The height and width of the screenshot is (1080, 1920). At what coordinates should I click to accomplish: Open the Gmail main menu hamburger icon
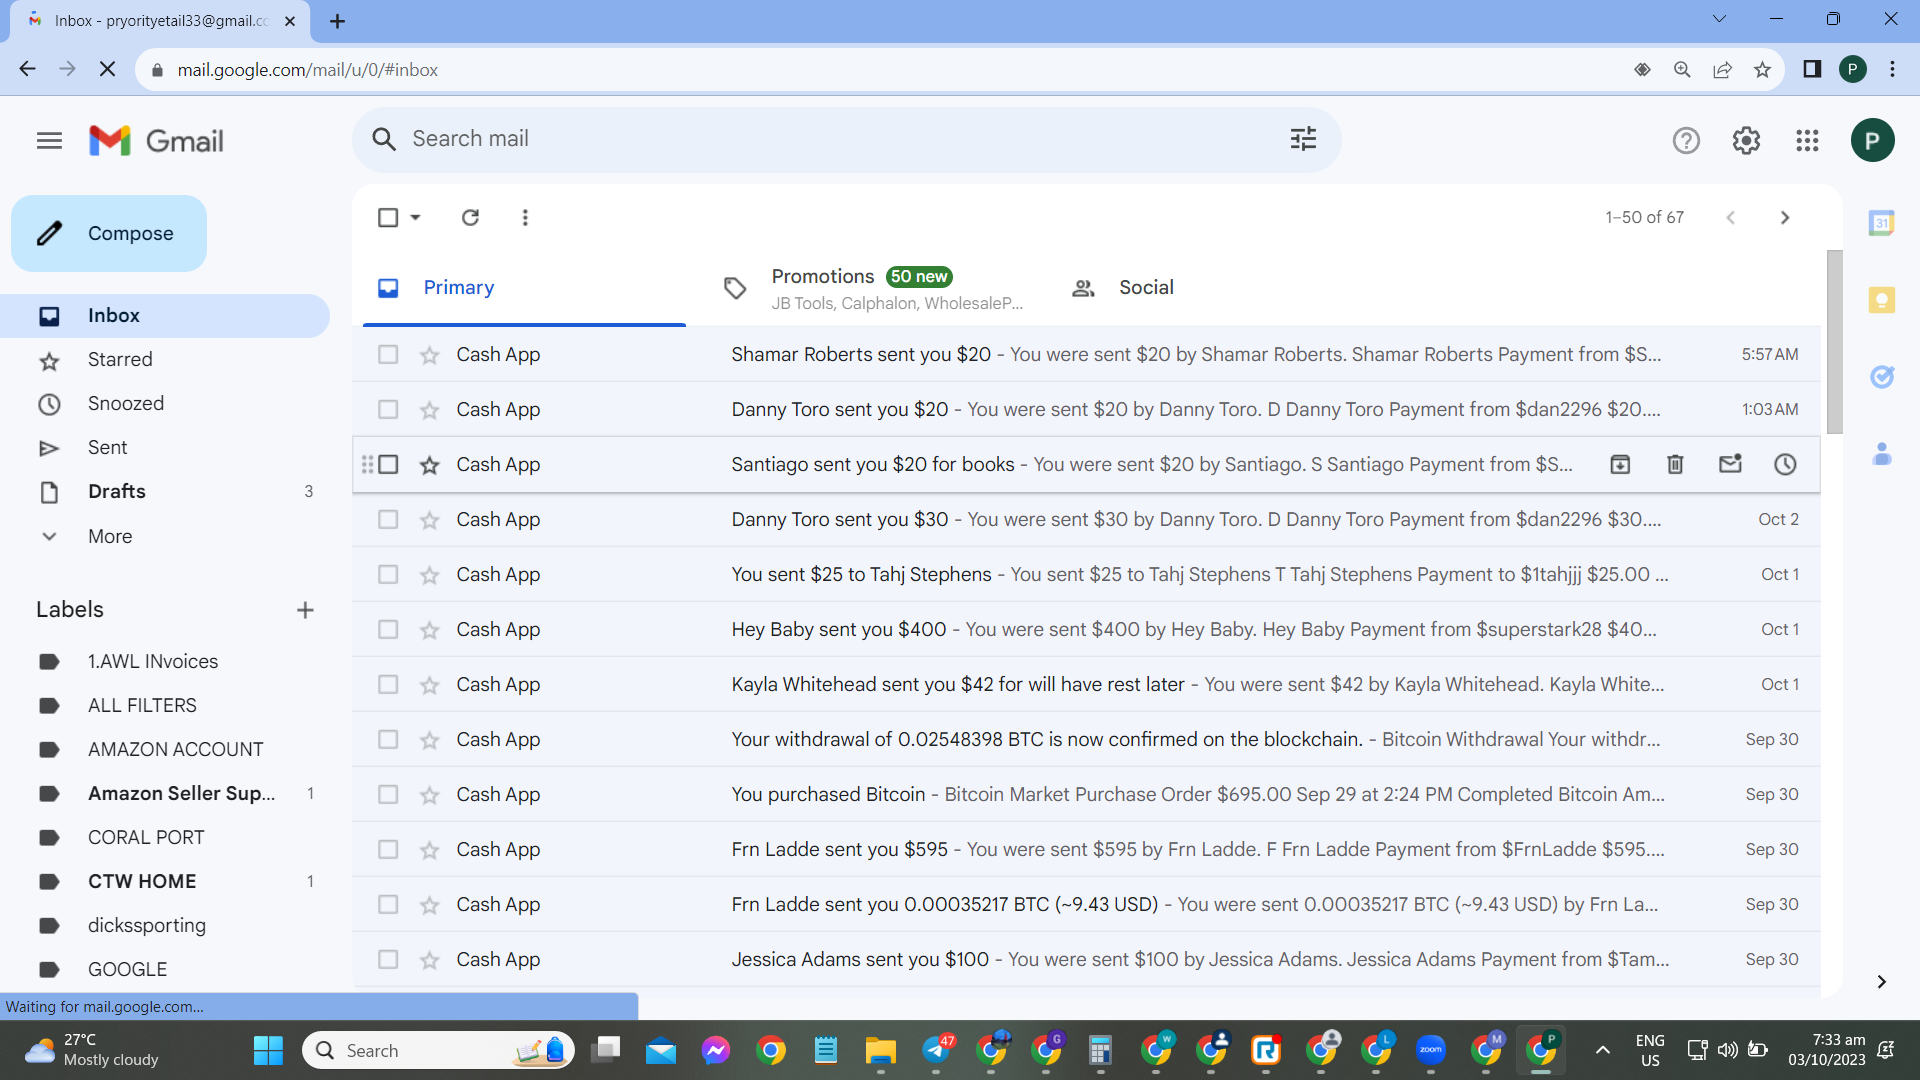click(x=49, y=141)
